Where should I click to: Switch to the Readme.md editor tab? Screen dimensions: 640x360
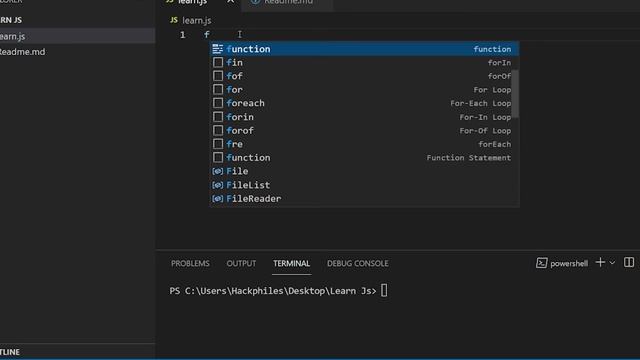click(288, 2)
